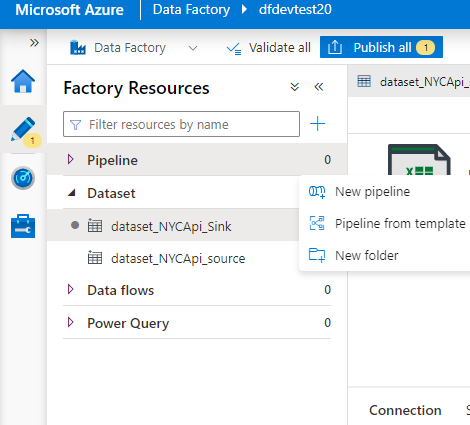Click the Data flows count 0
The width and height of the screenshot is (470, 425).
point(327,290)
